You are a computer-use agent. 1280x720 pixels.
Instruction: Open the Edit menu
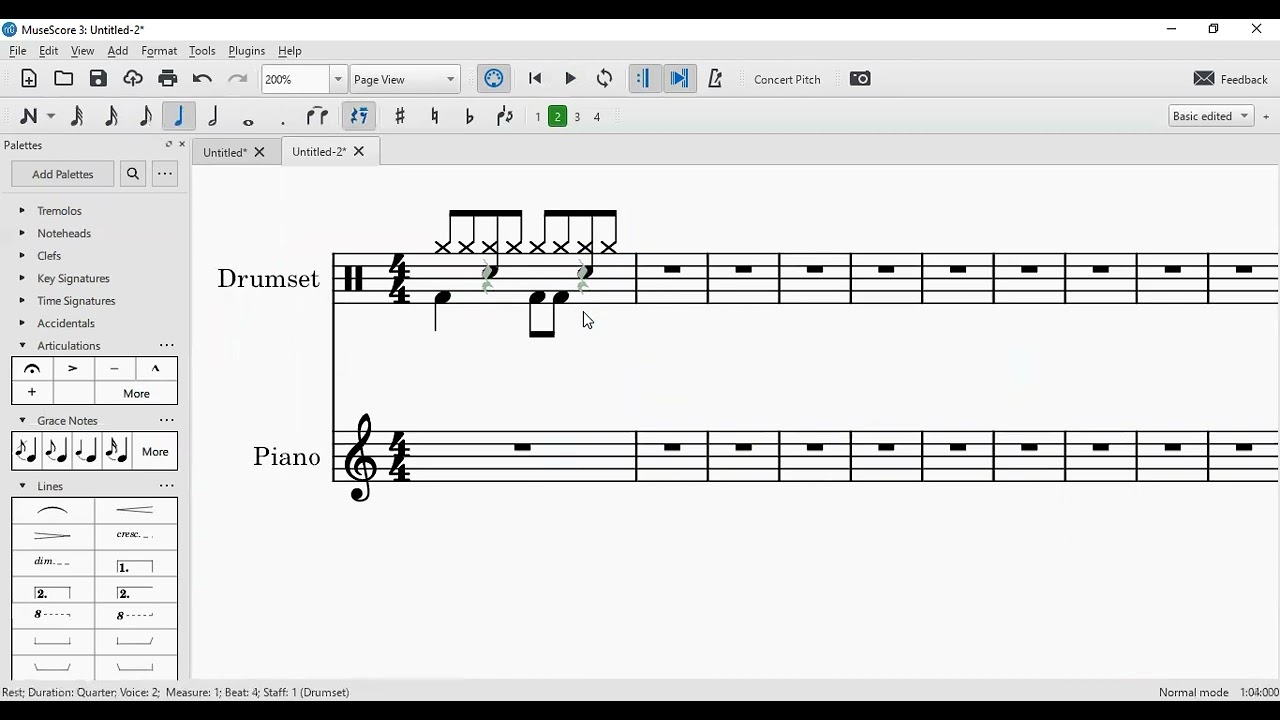tap(48, 51)
